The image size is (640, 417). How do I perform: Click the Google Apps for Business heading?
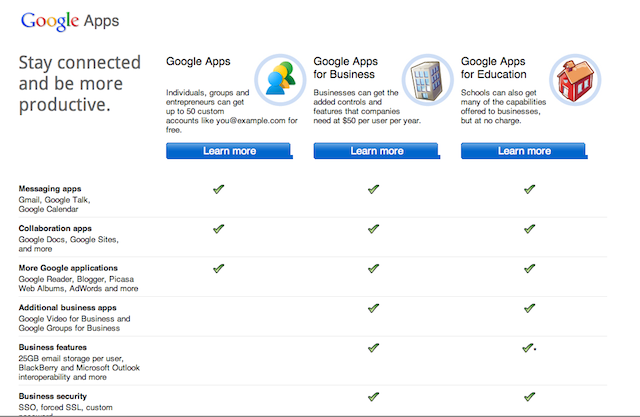click(x=345, y=68)
